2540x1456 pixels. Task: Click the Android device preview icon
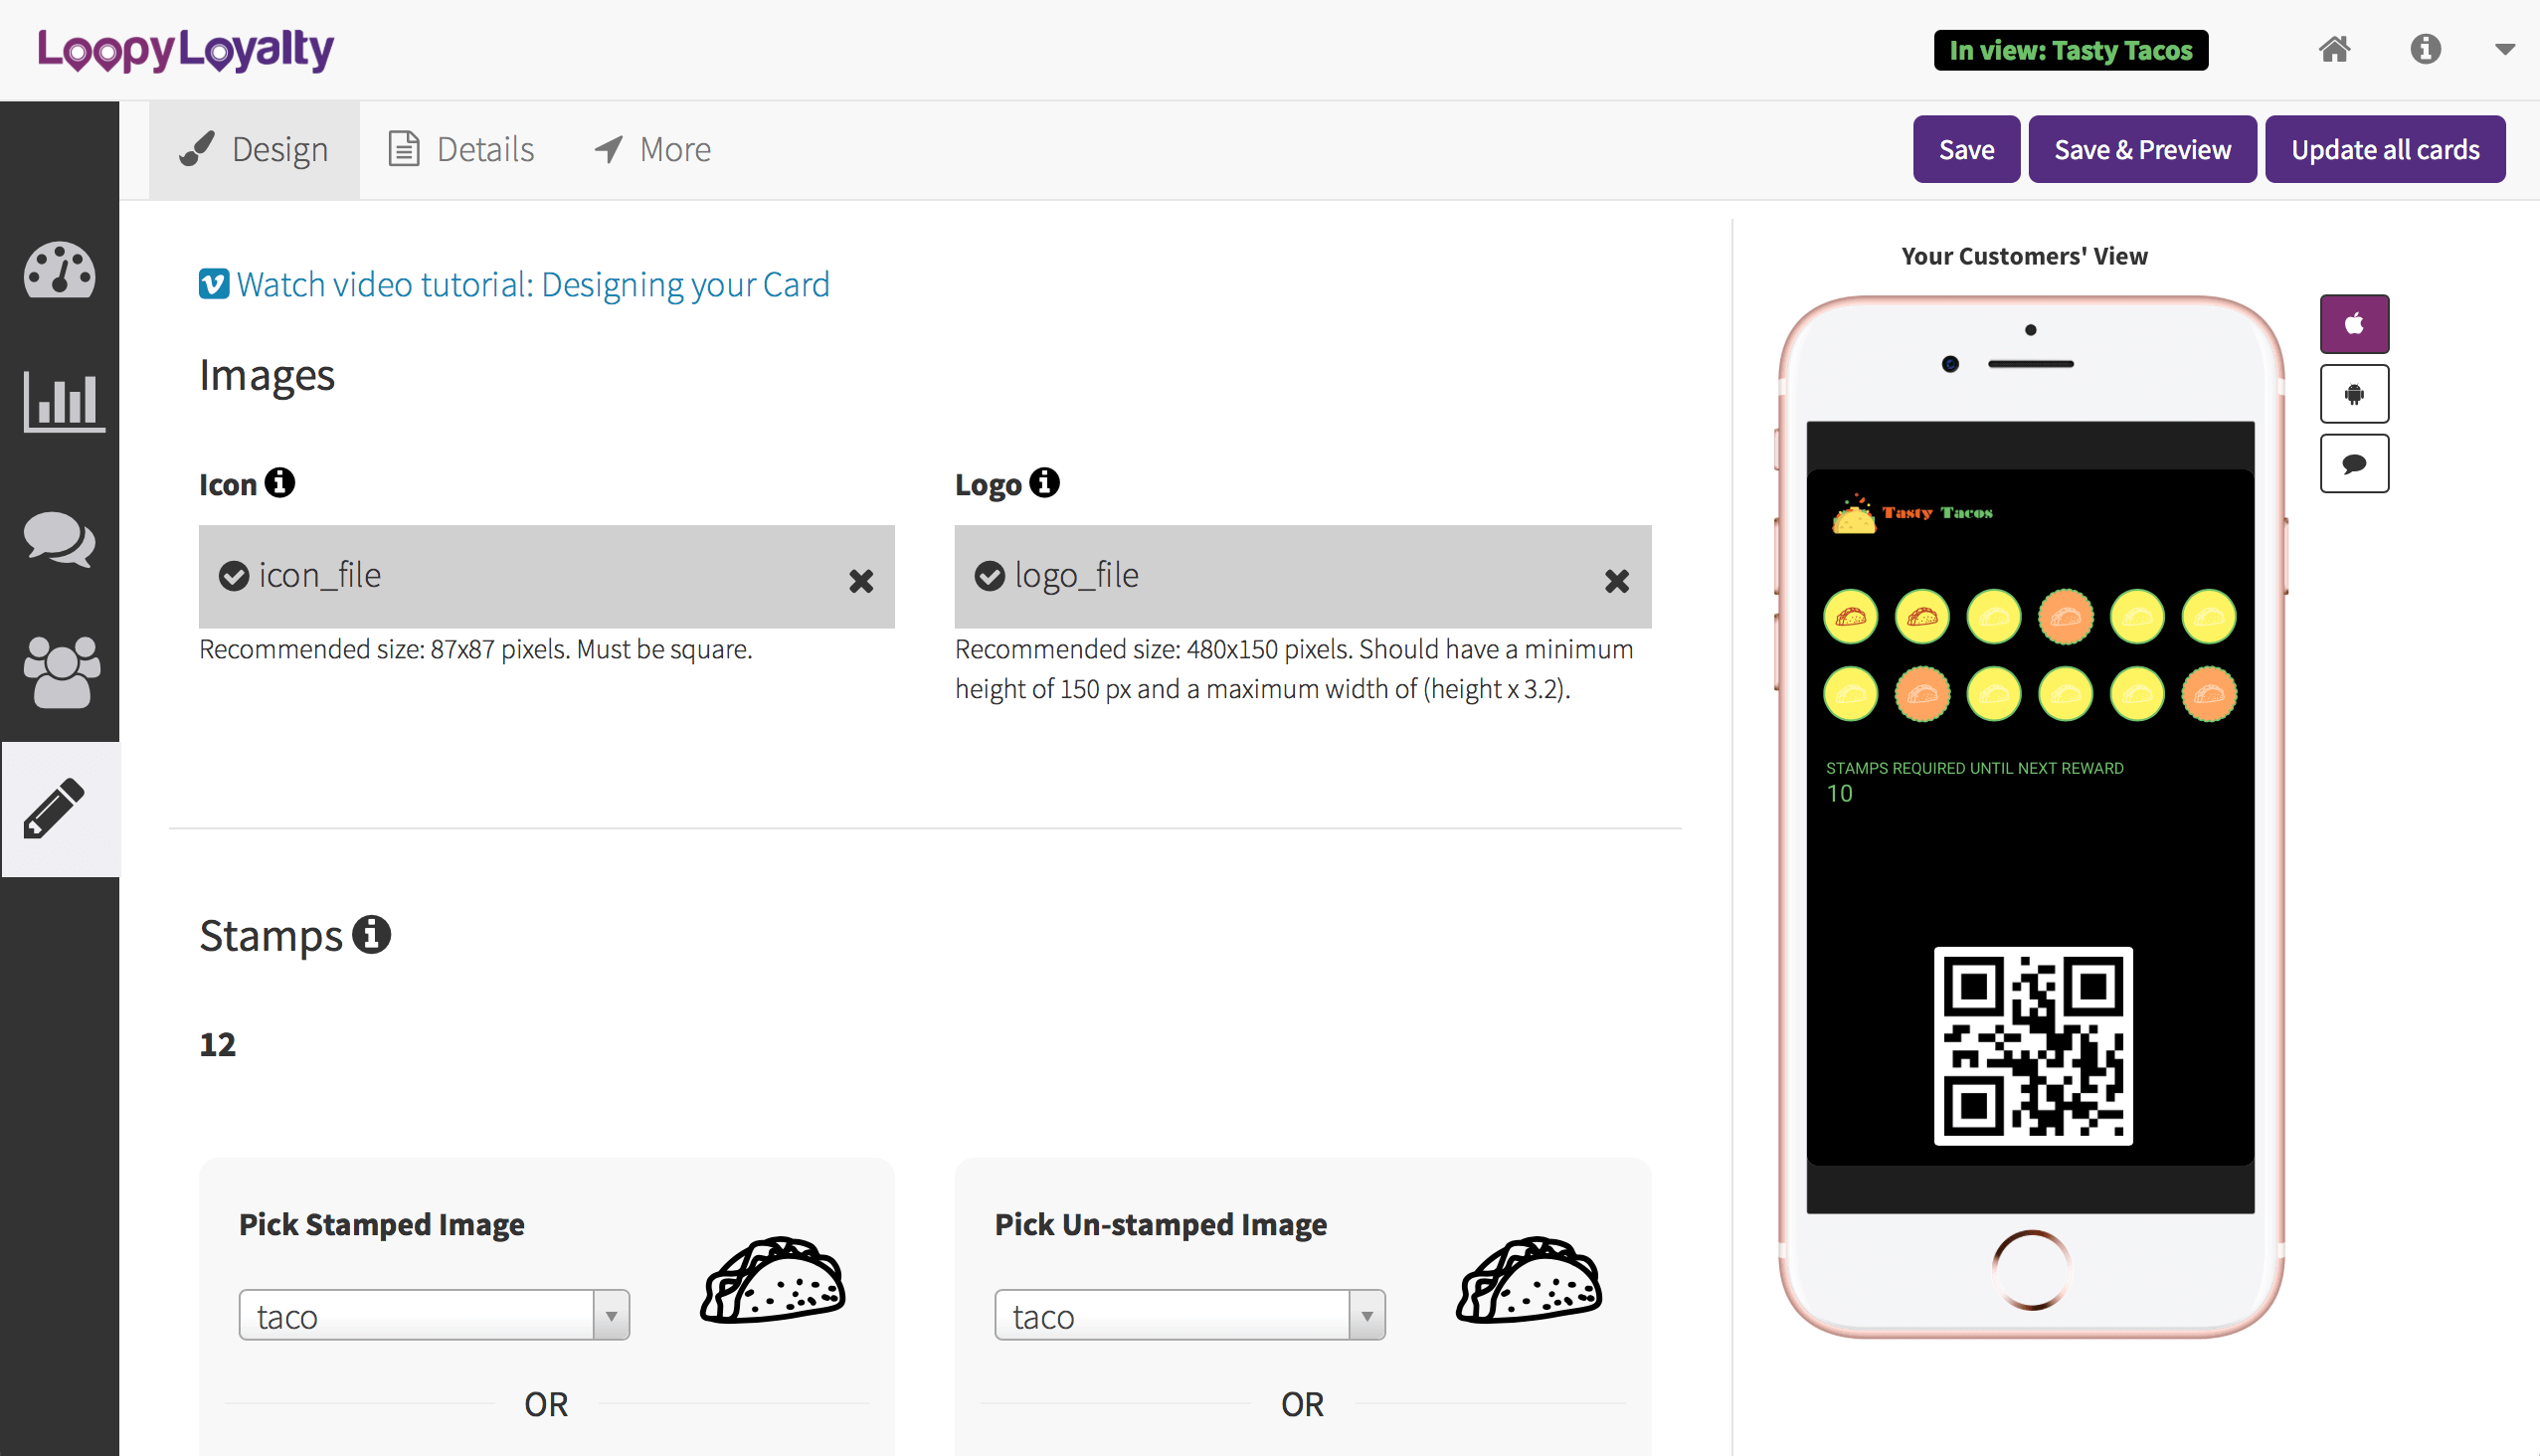point(2355,392)
